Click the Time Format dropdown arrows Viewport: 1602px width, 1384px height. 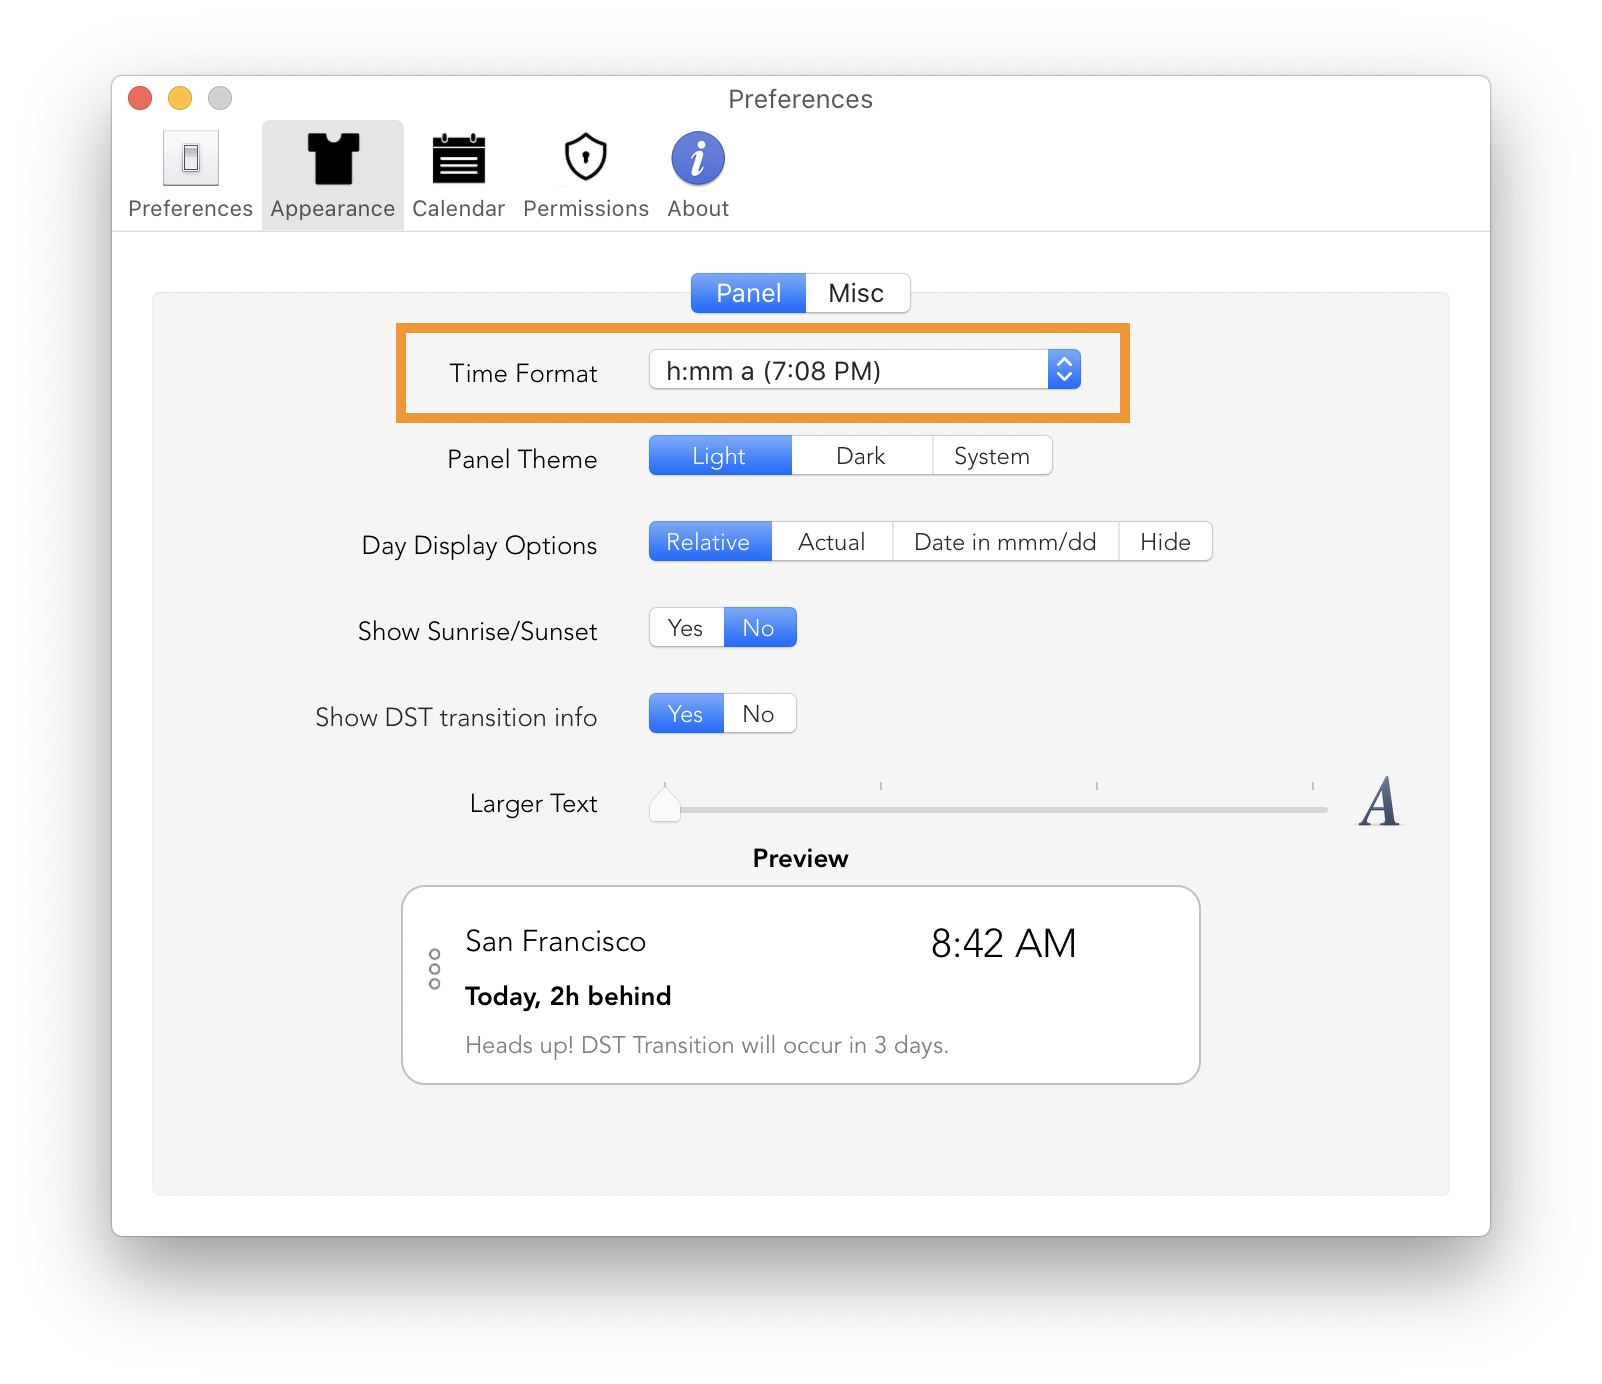click(x=1064, y=370)
